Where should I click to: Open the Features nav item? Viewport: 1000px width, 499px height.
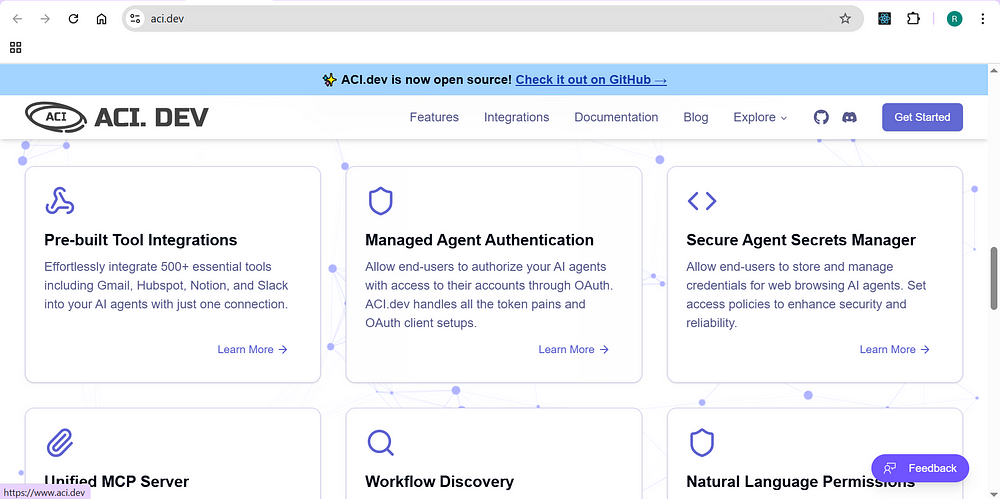coord(434,117)
